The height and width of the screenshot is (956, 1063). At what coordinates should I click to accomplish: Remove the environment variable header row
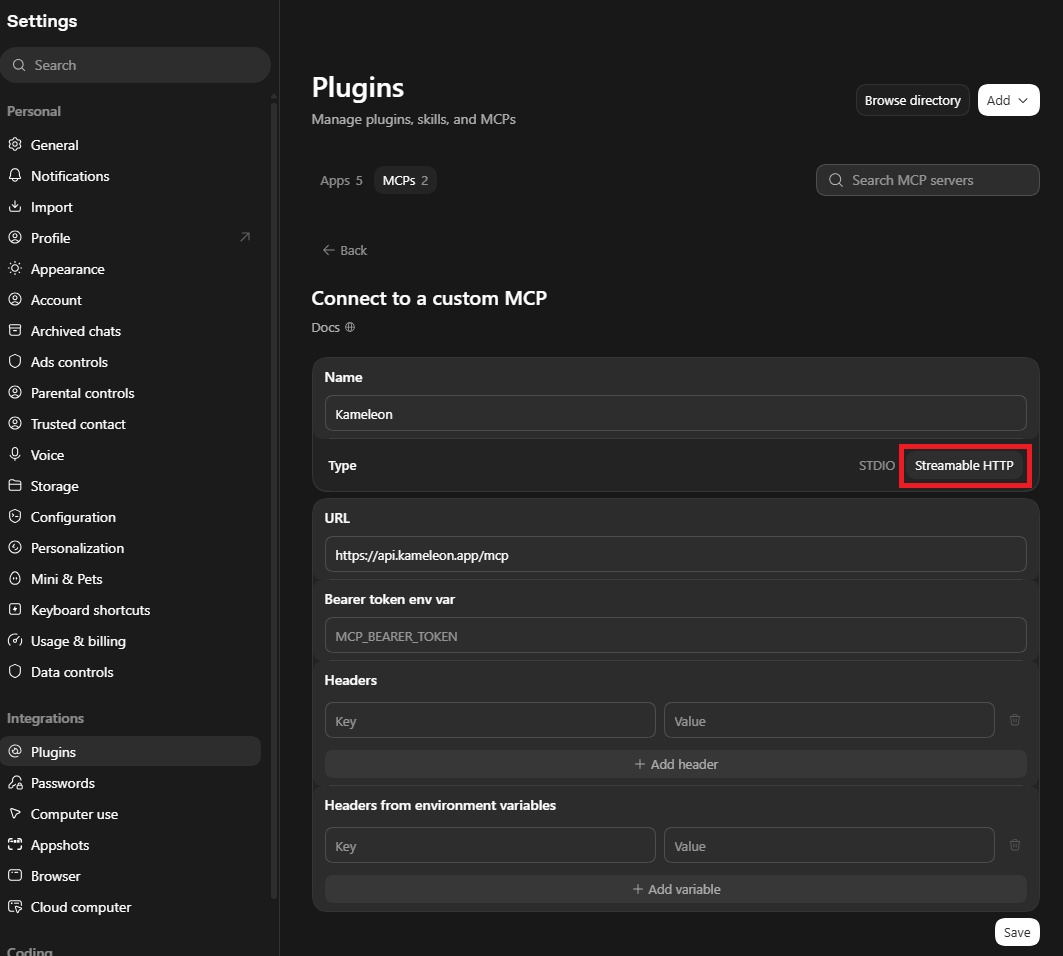coord(1014,845)
